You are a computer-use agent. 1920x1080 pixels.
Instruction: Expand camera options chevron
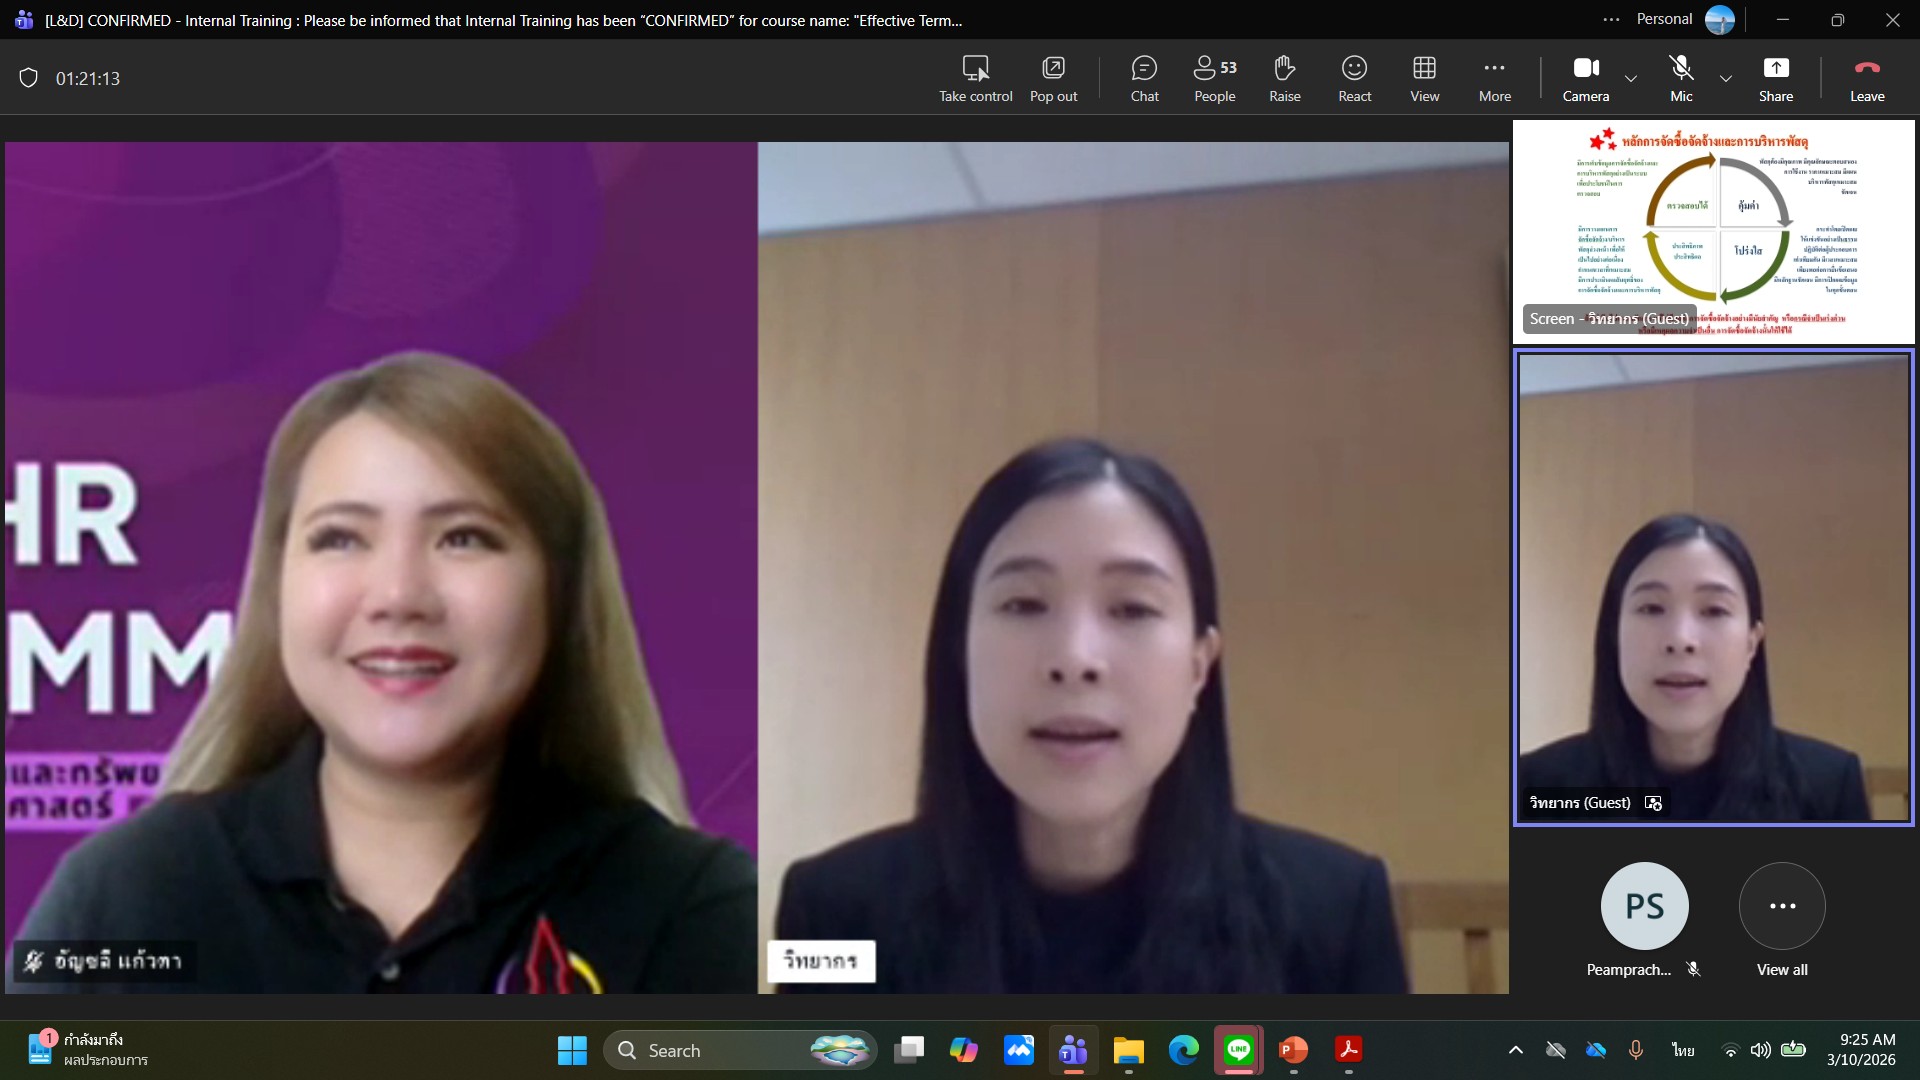click(x=1631, y=79)
